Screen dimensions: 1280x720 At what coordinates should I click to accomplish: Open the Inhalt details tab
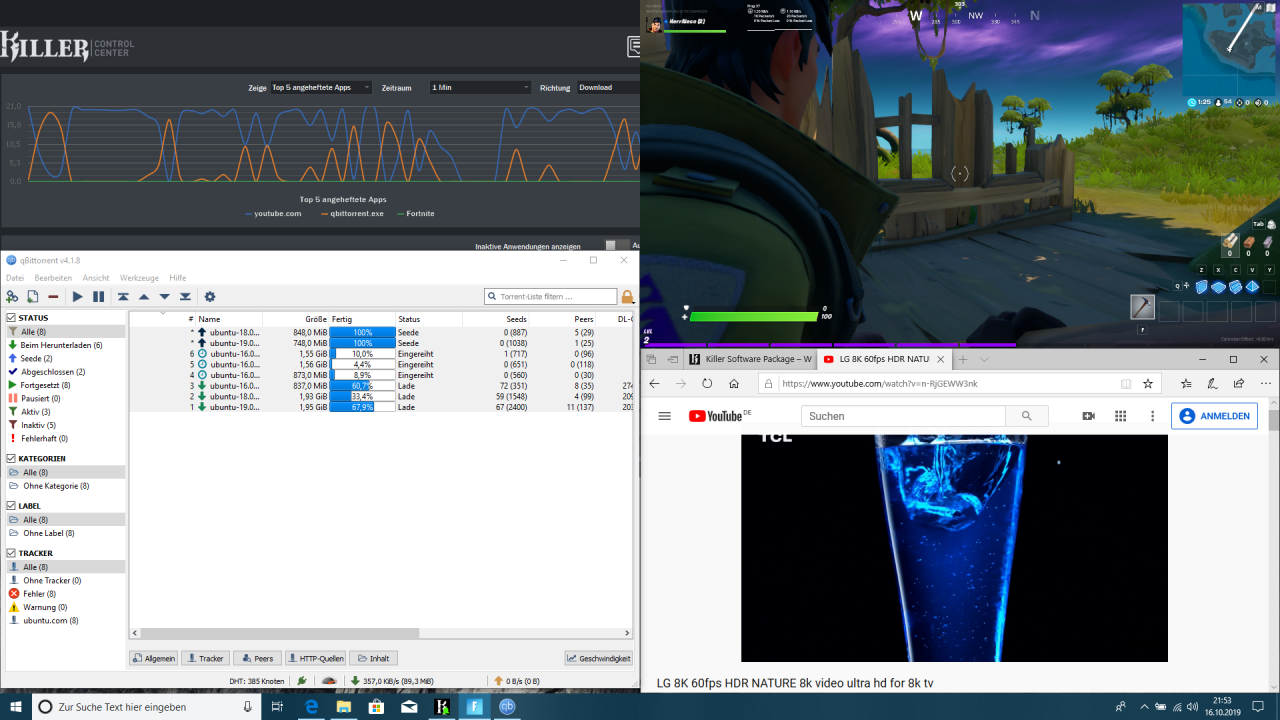tap(373, 658)
